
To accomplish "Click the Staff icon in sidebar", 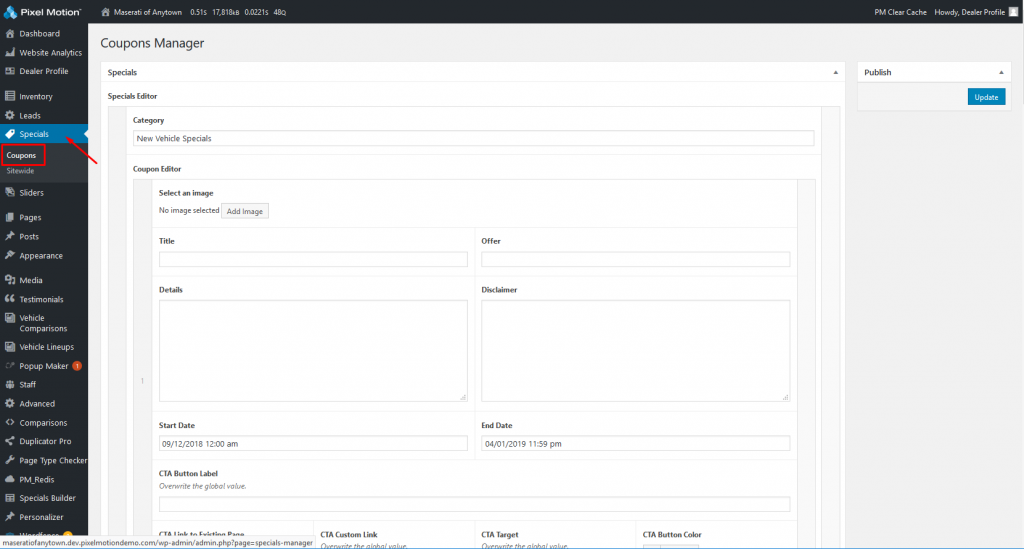I will click(10, 384).
